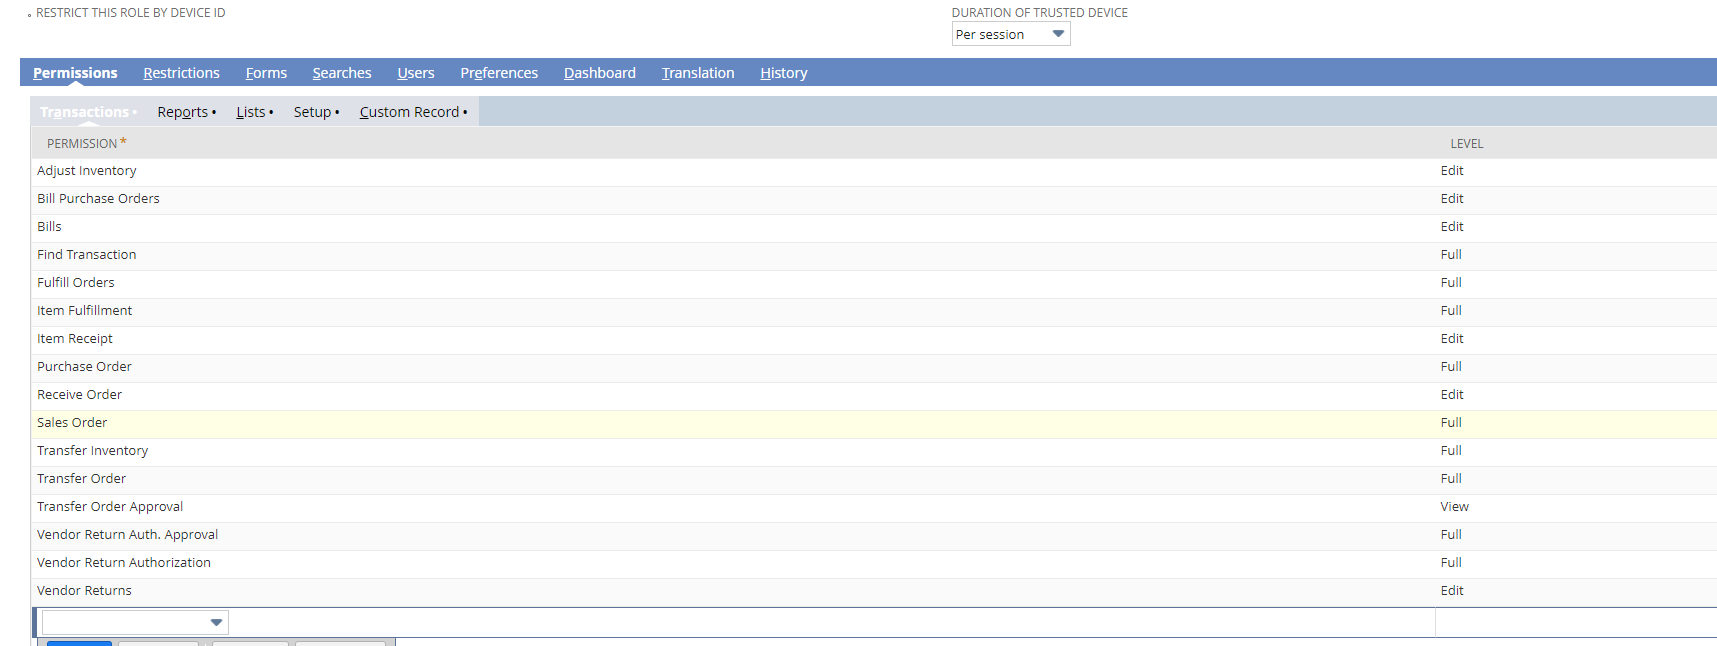Select the Vendor Return Auth. Approval row
Screen dimensions: 1717x646
coord(874,535)
